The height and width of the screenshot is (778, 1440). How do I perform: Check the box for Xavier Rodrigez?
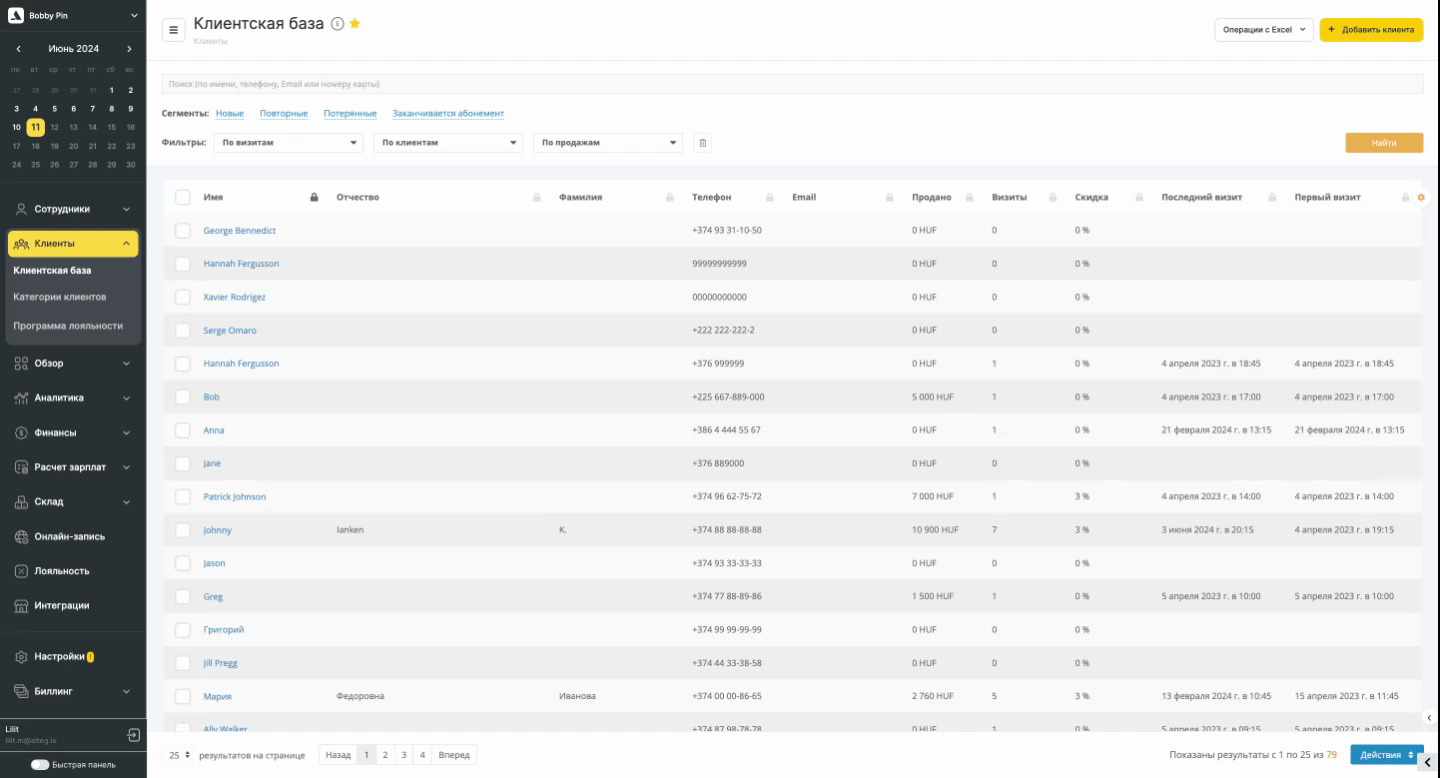[x=182, y=297]
